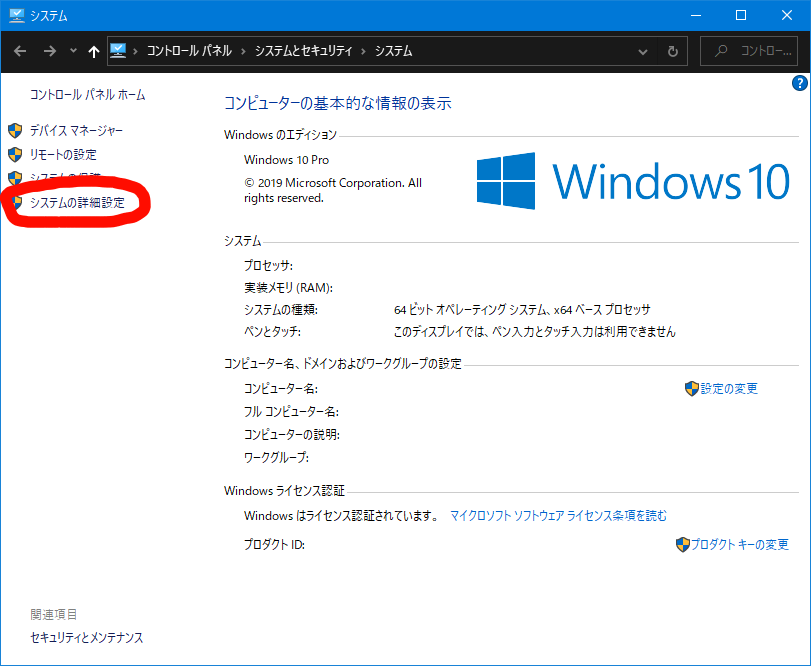Open コントロール パネル ホーム link
This screenshot has height=666, width=811.
click(87, 95)
